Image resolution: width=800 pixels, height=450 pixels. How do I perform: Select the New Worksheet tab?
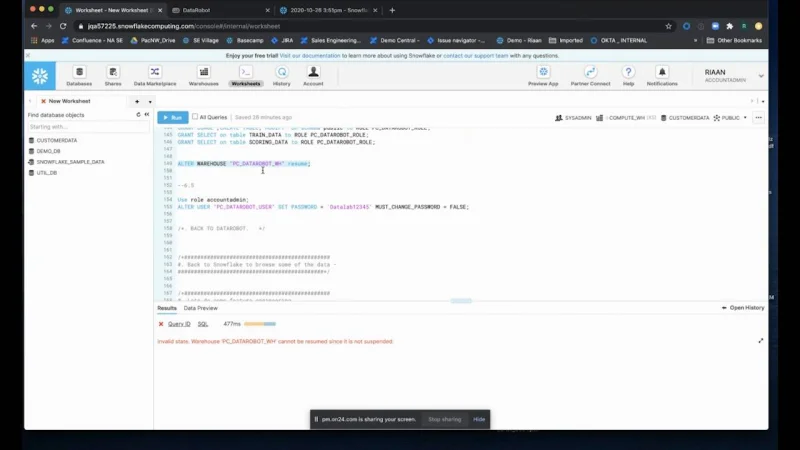click(x=69, y=101)
